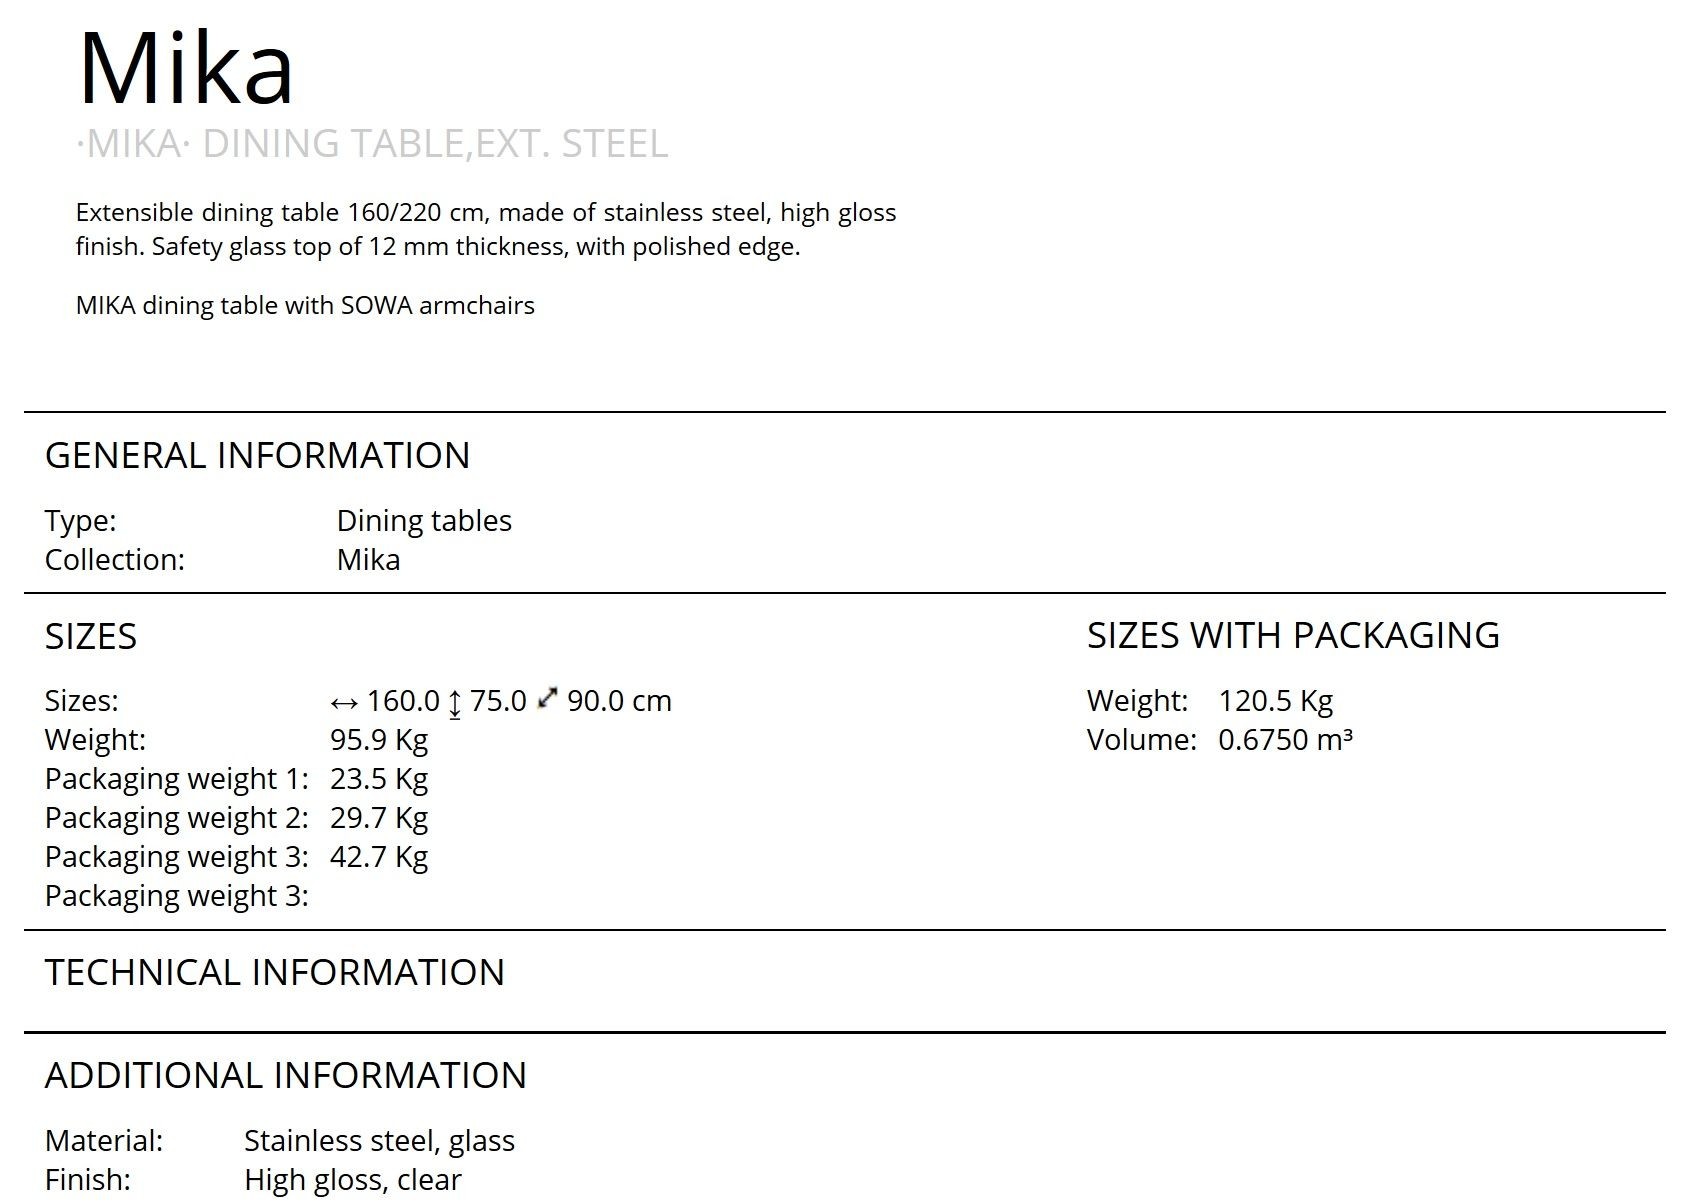Click the Packaging weight 1 value 23.5 Kg
The height and width of the screenshot is (1203, 1687).
tap(379, 779)
